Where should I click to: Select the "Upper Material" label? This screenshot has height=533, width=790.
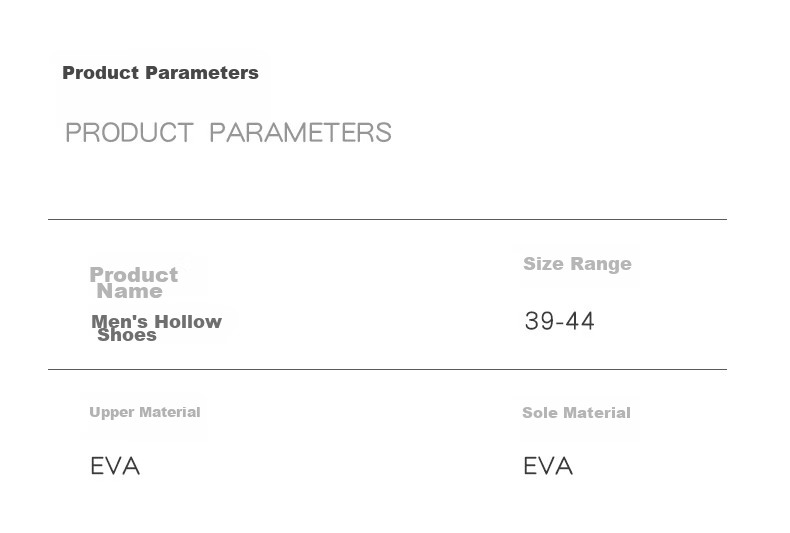click(x=145, y=412)
